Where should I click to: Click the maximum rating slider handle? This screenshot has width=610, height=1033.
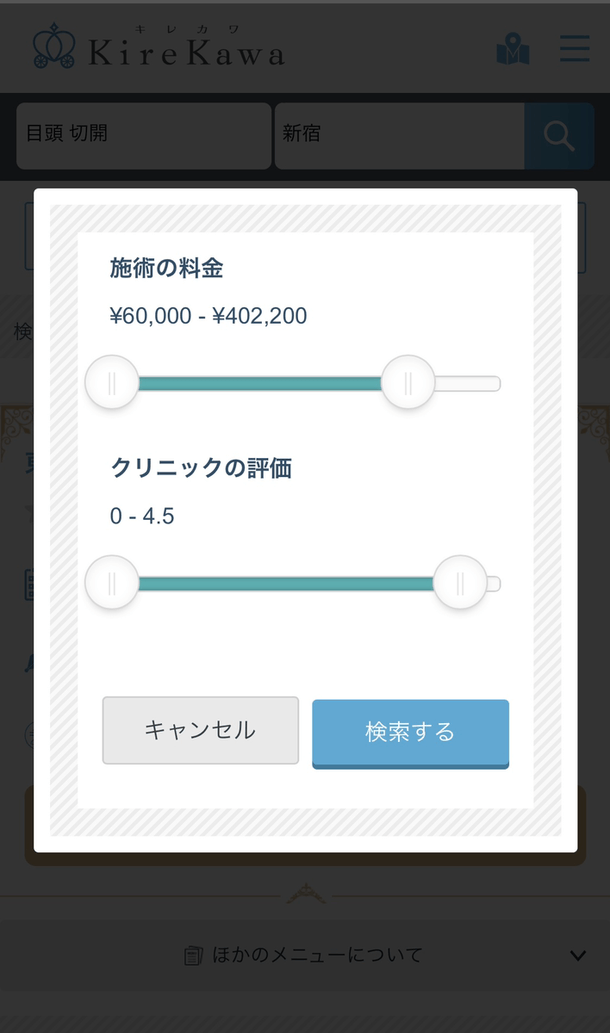click(x=458, y=581)
